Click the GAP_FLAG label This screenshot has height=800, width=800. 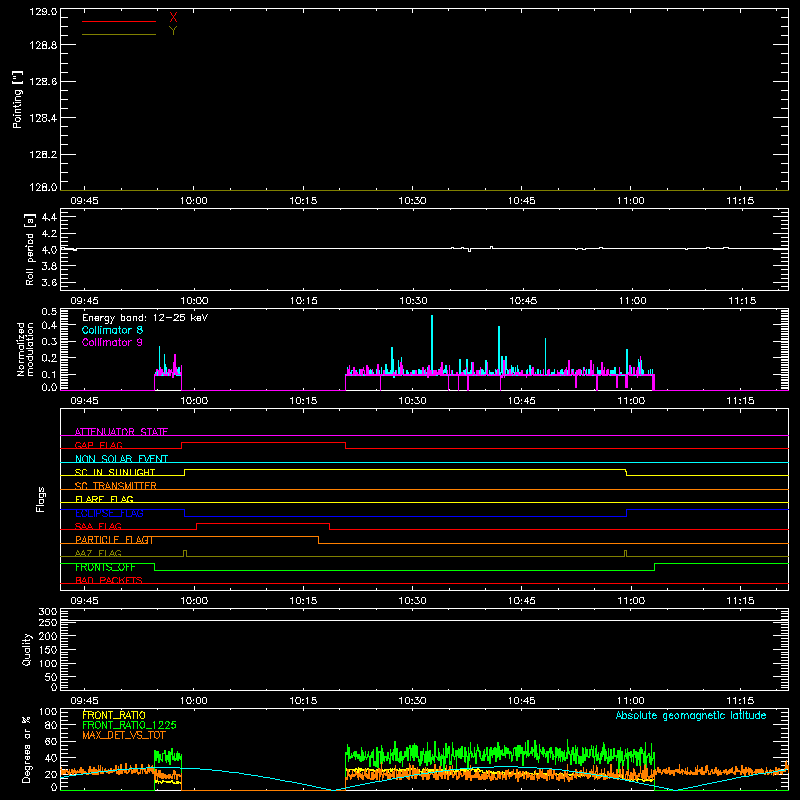coord(98,445)
